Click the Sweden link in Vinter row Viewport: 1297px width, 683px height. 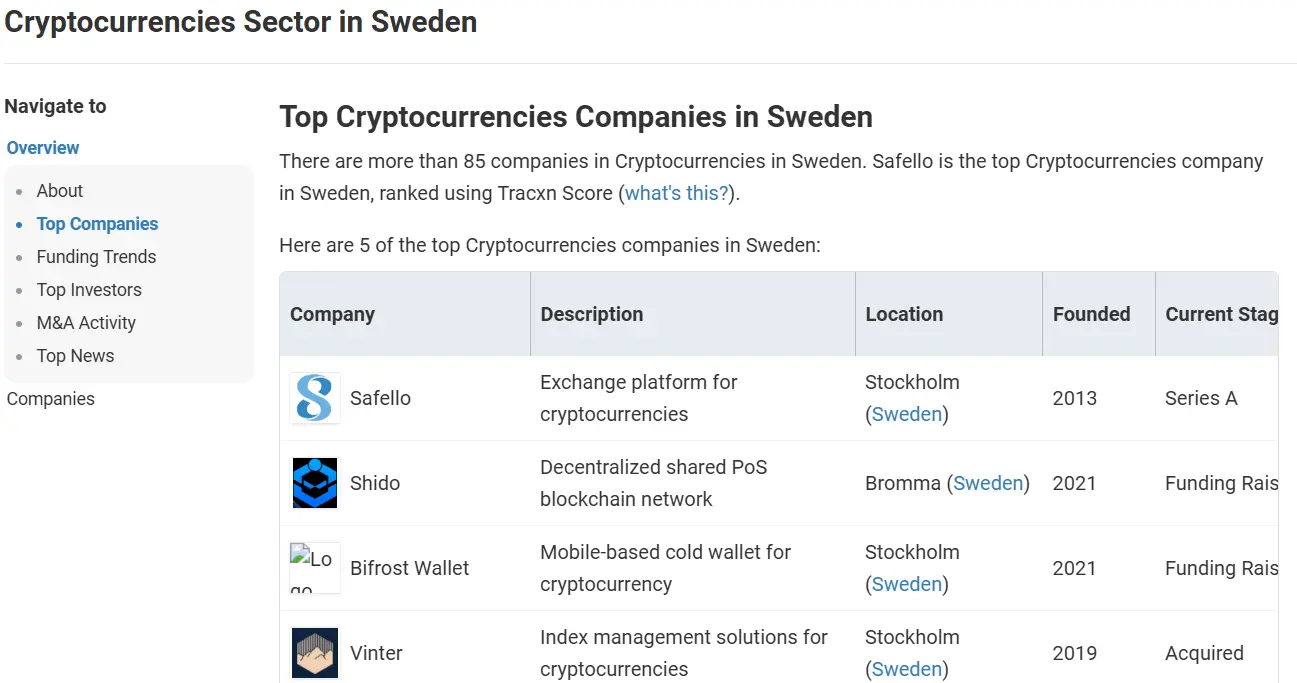point(907,669)
